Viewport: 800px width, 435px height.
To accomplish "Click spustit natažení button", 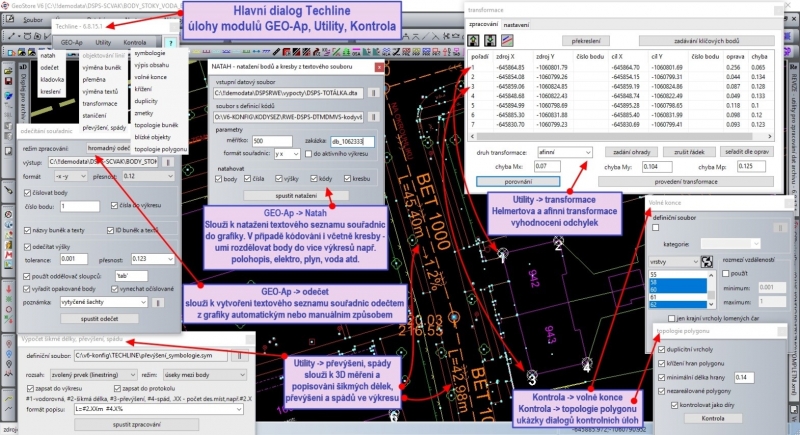I will click(296, 195).
